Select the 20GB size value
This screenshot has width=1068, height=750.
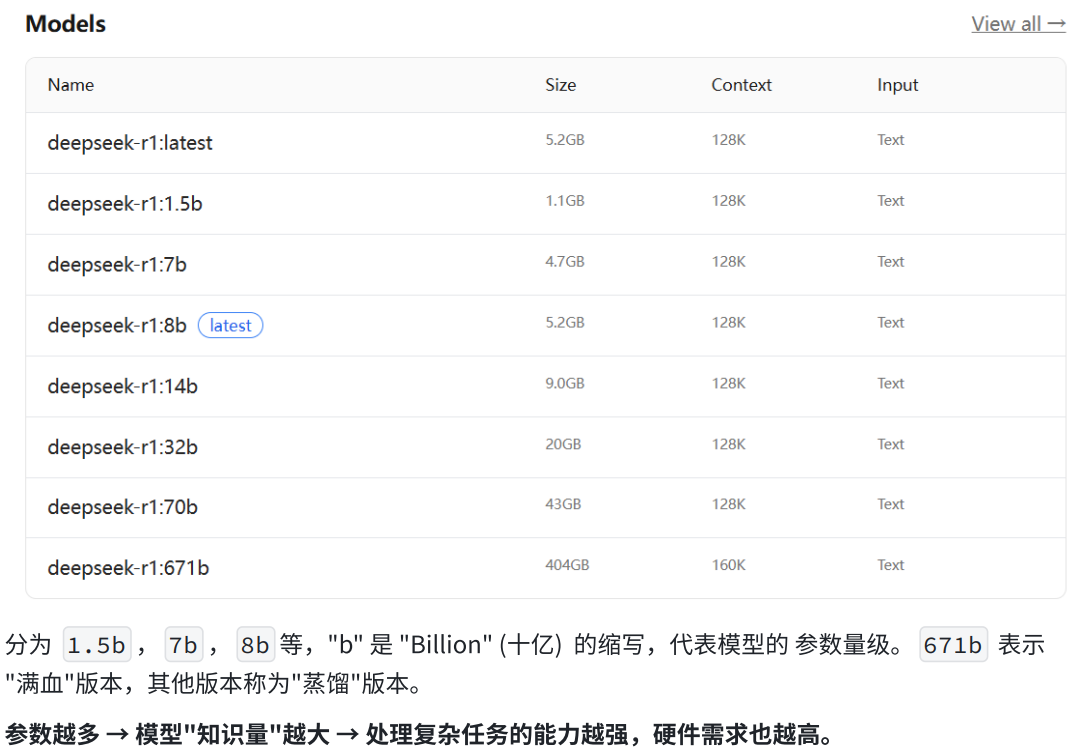coord(563,444)
